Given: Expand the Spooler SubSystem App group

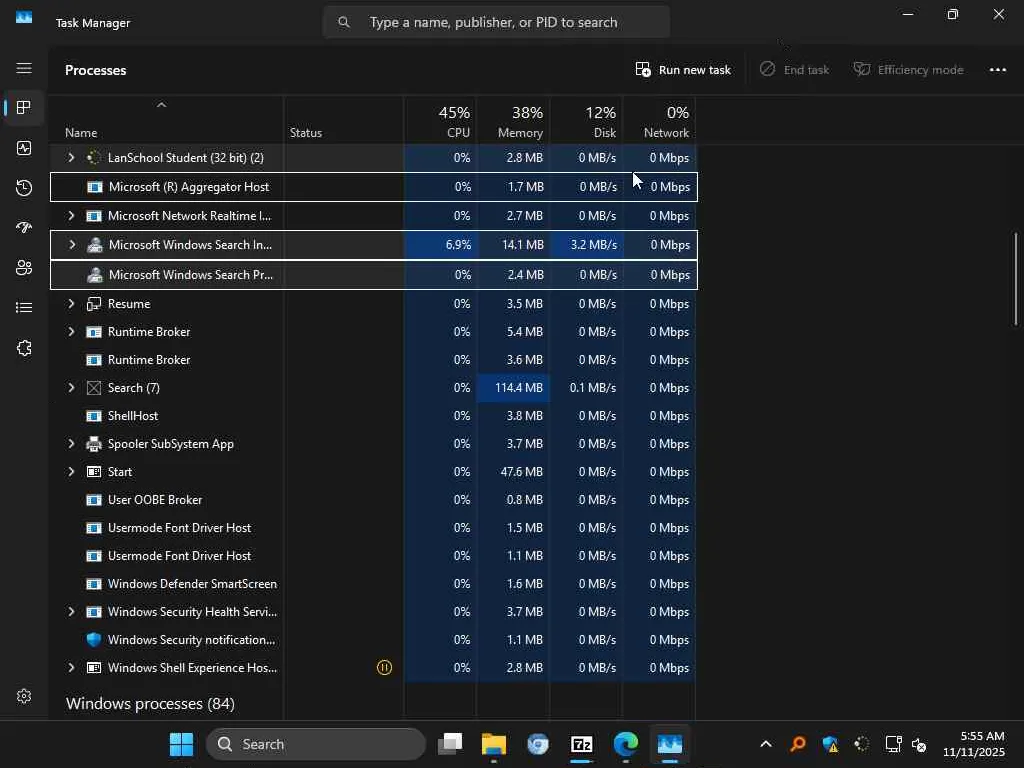Looking at the screenshot, I should tap(71, 444).
